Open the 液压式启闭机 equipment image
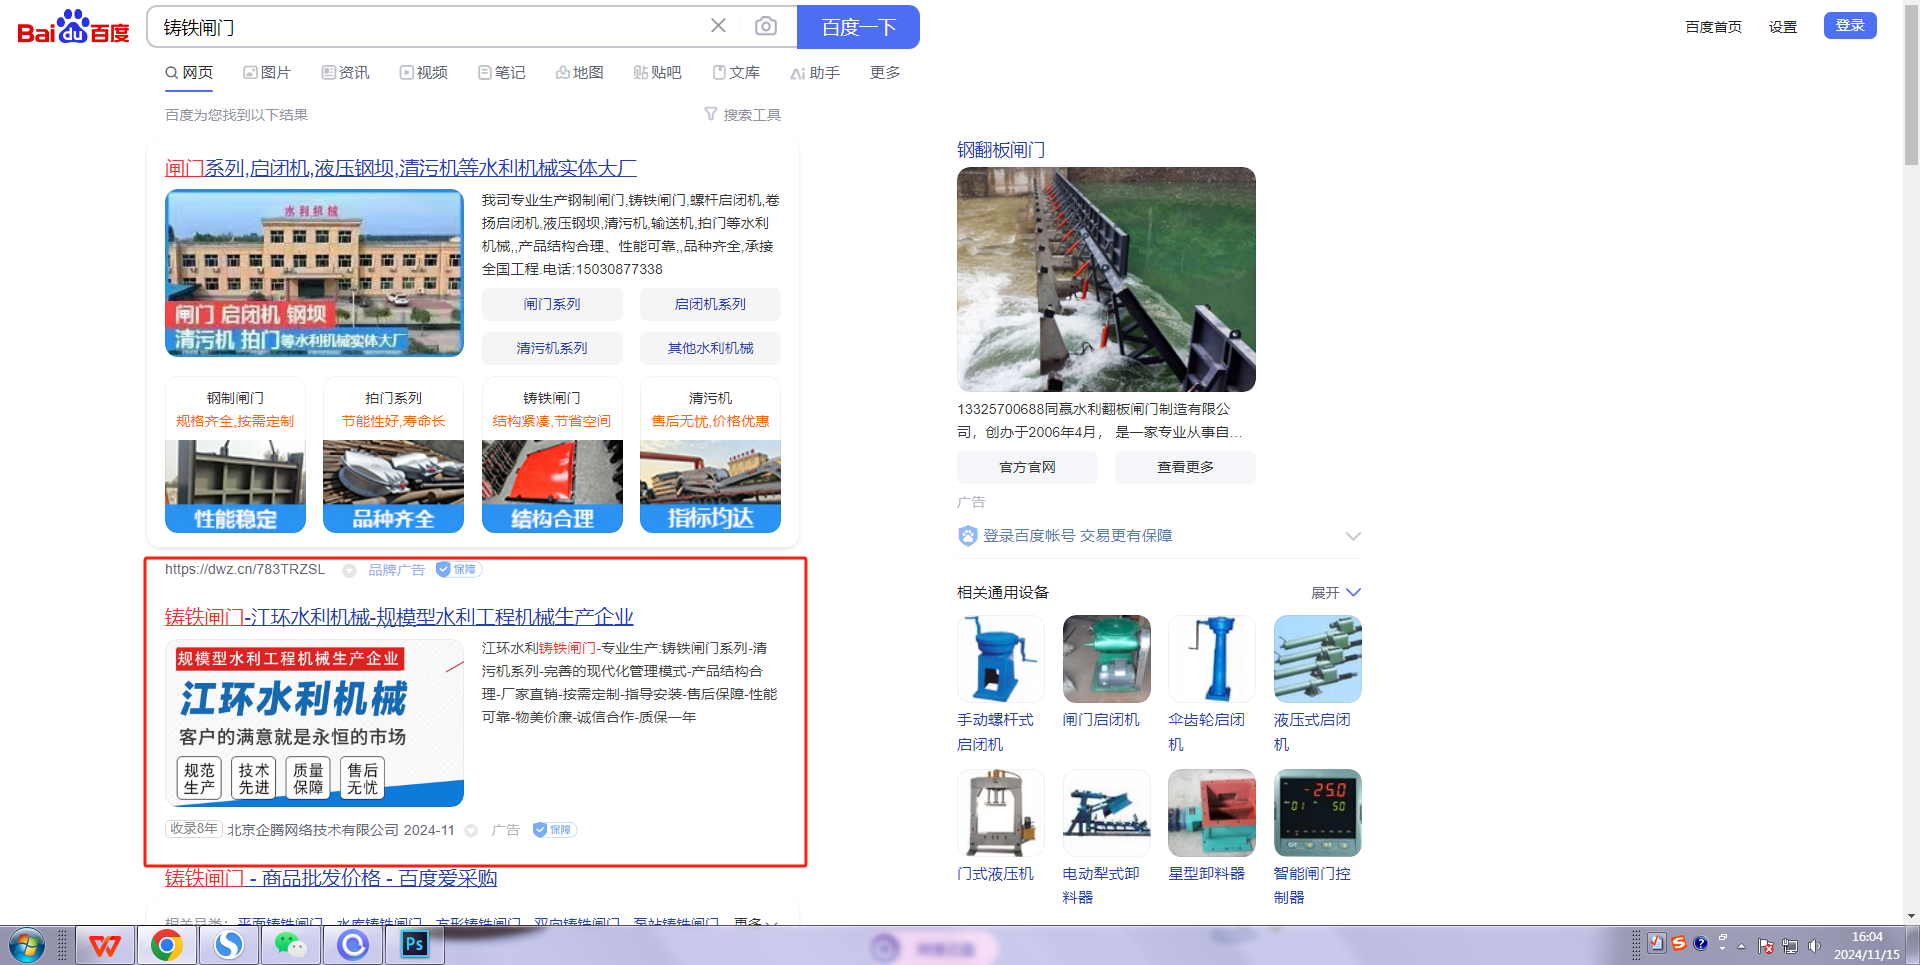Image resolution: width=1920 pixels, height=965 pixels. [1318, 659]
